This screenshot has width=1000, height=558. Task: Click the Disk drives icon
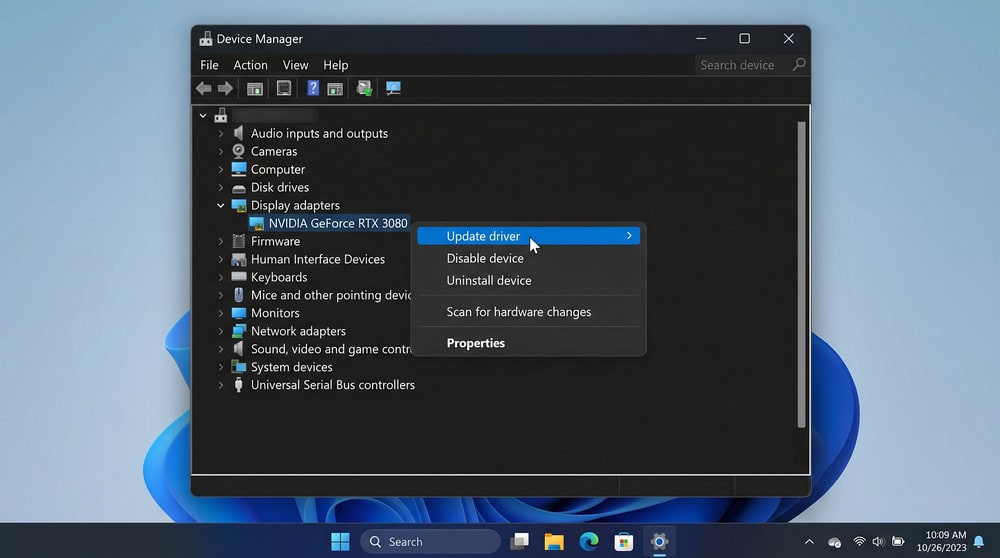pyautogui.click(x=239, y=187)
